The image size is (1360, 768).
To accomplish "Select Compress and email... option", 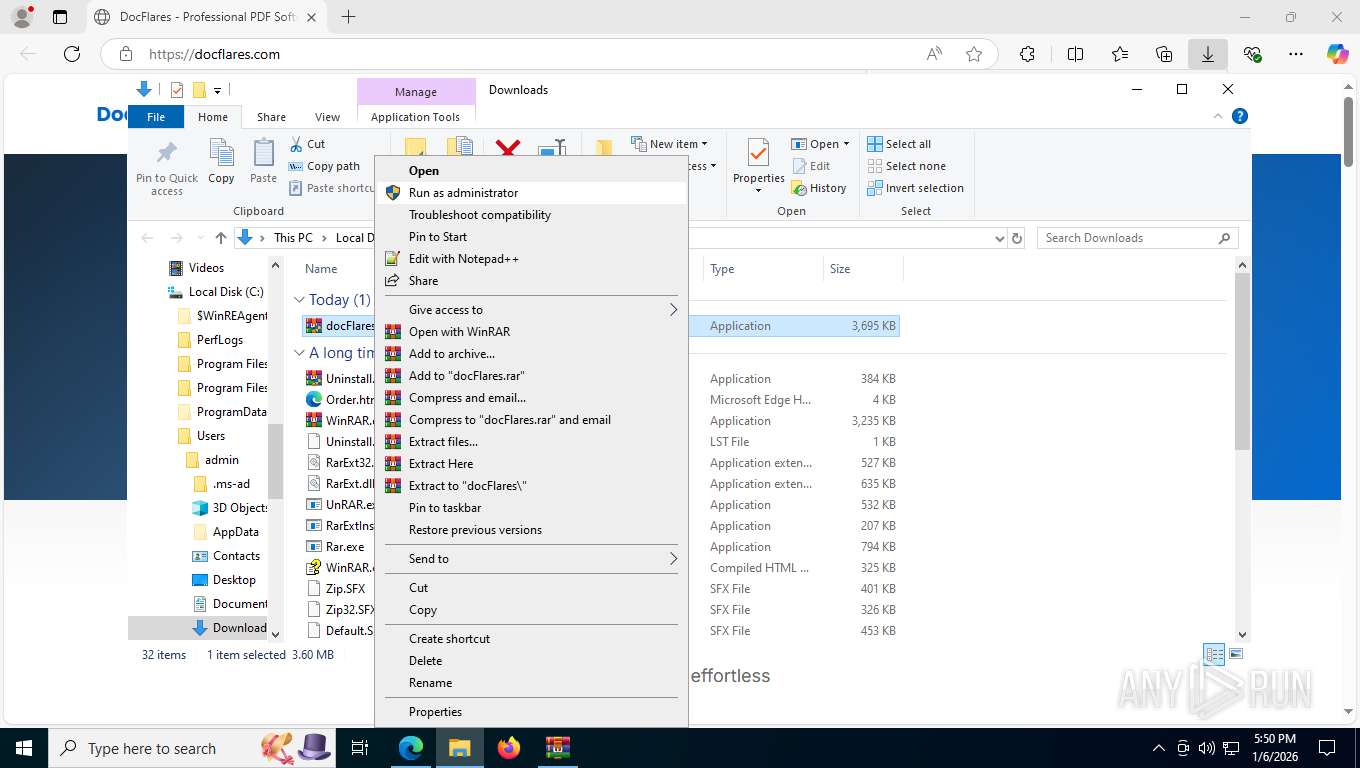I will click(x=531, y=398).
